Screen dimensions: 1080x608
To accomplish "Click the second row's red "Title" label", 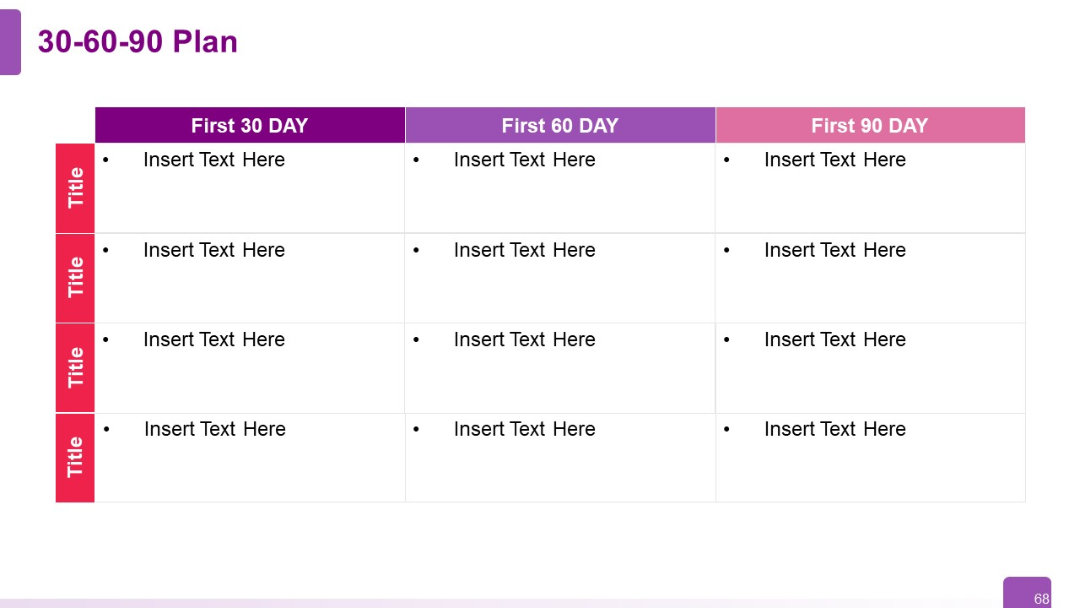I will [x=75, y=278].
